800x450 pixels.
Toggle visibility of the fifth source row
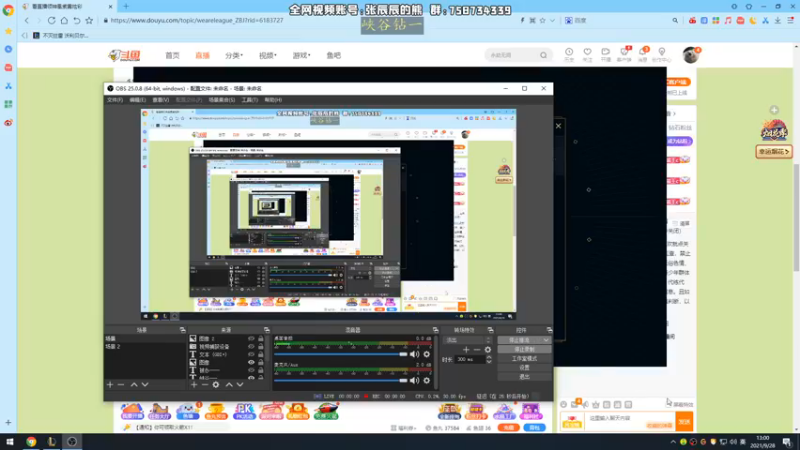click(251, 370)
